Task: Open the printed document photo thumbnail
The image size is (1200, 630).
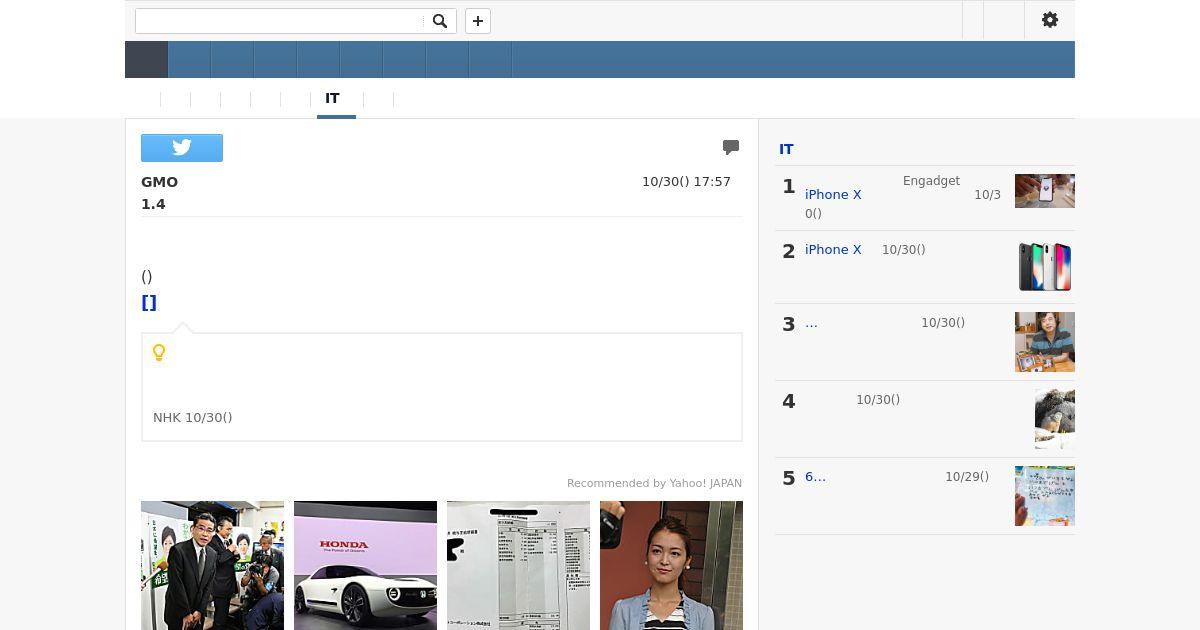Action: coord(518,565)
